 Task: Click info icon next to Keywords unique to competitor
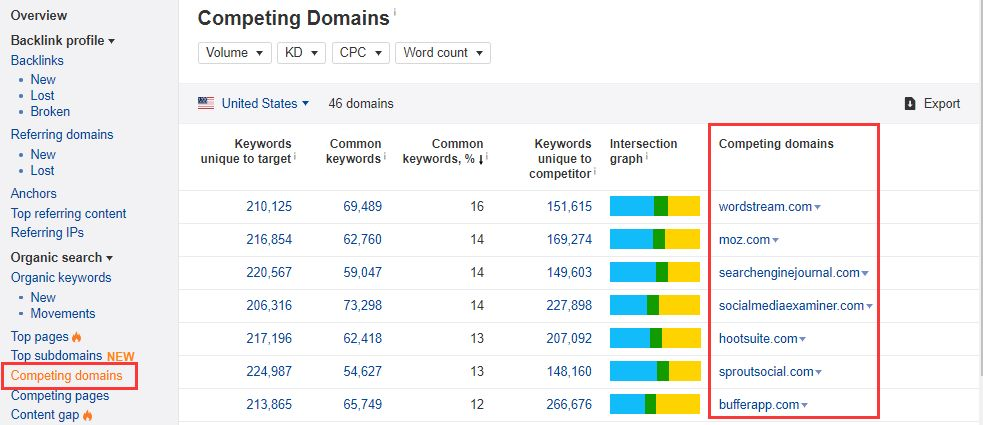click(x=594, y=170)
